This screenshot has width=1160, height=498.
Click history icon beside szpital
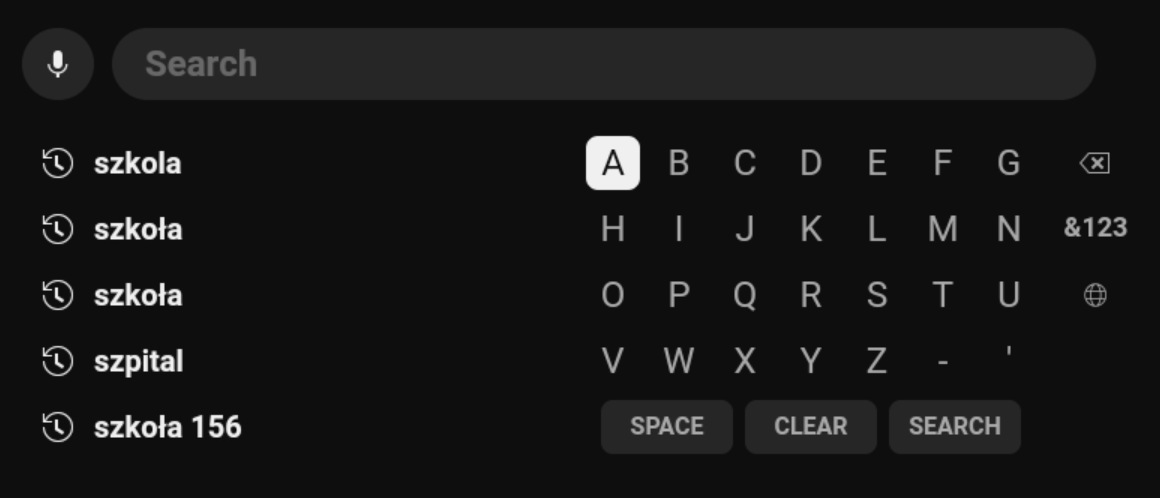(58, 361)
